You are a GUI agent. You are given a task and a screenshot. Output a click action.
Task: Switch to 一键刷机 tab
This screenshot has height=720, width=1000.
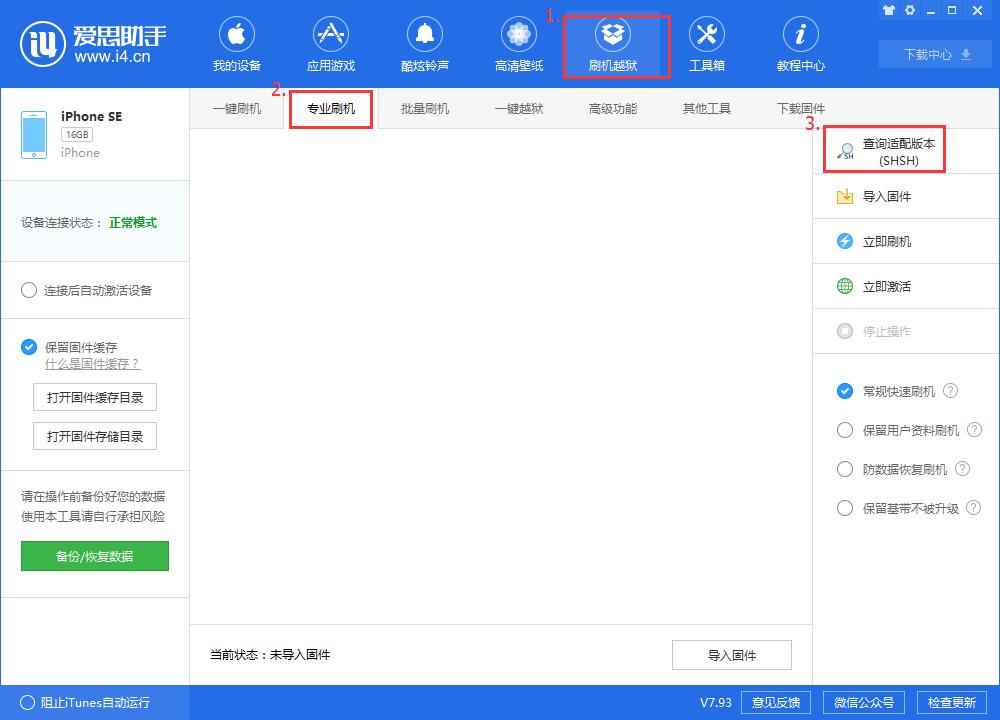tap(237, 108)
